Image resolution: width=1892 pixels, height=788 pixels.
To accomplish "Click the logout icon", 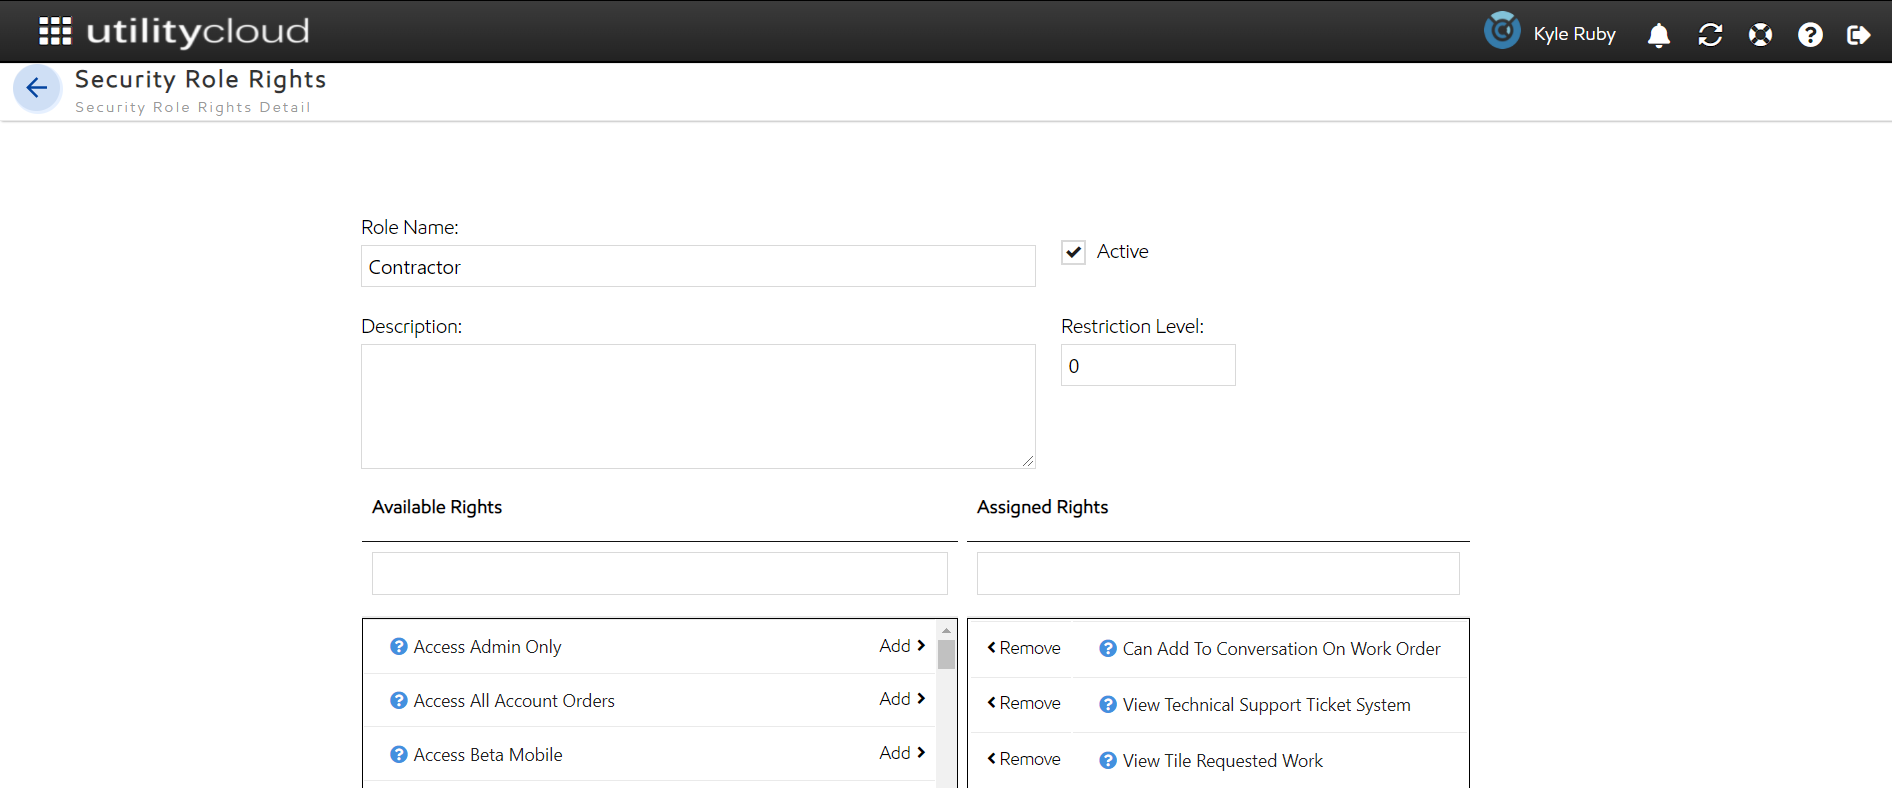I will pyautogui.click(x=1858, y=35).
